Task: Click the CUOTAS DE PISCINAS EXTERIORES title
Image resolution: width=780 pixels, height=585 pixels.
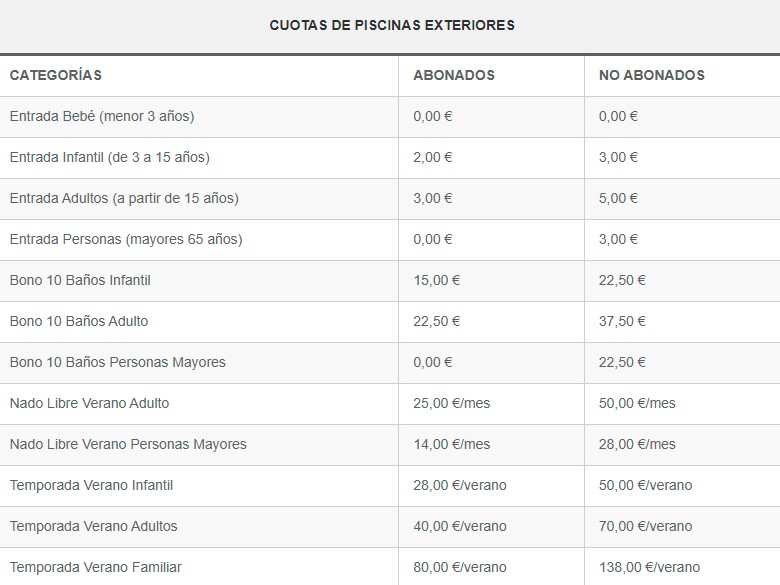Action: [392, 25]
